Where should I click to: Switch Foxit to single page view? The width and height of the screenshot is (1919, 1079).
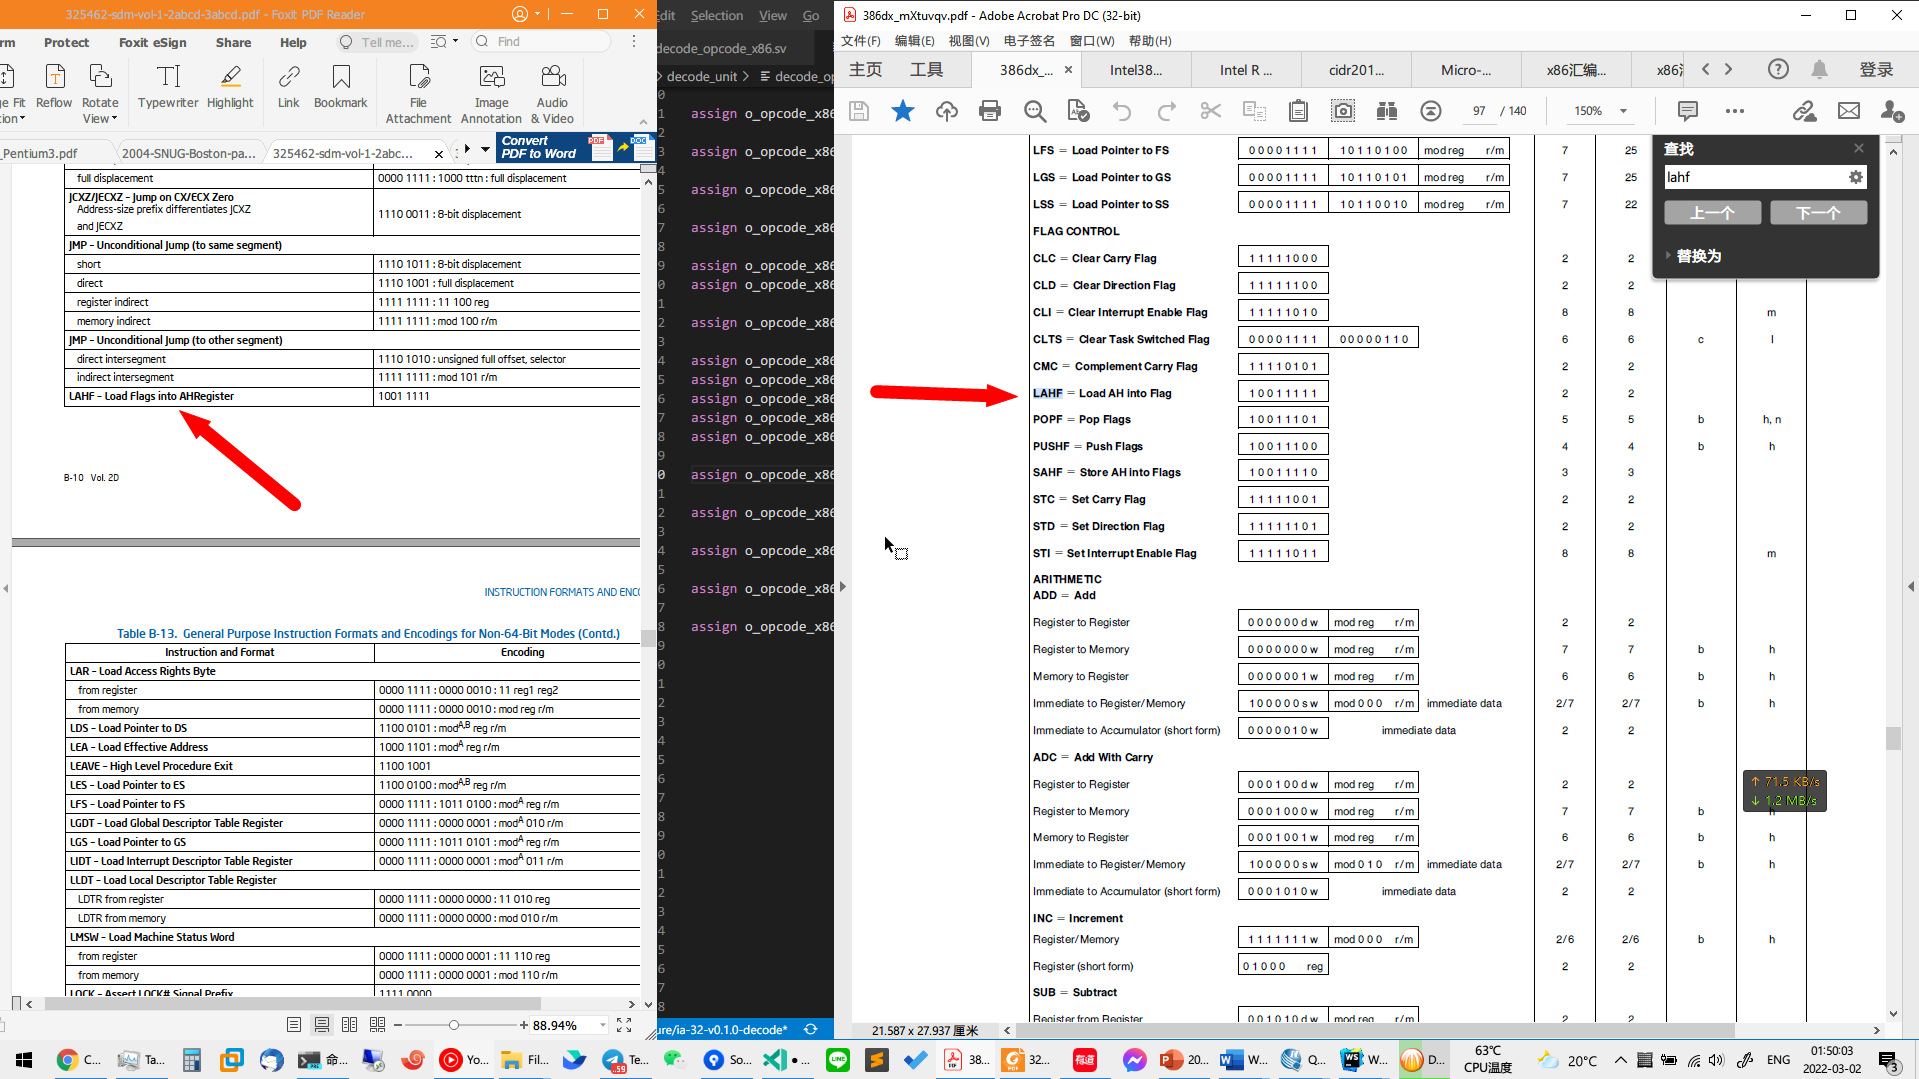pyautogui.click(x=294, y=1025)
